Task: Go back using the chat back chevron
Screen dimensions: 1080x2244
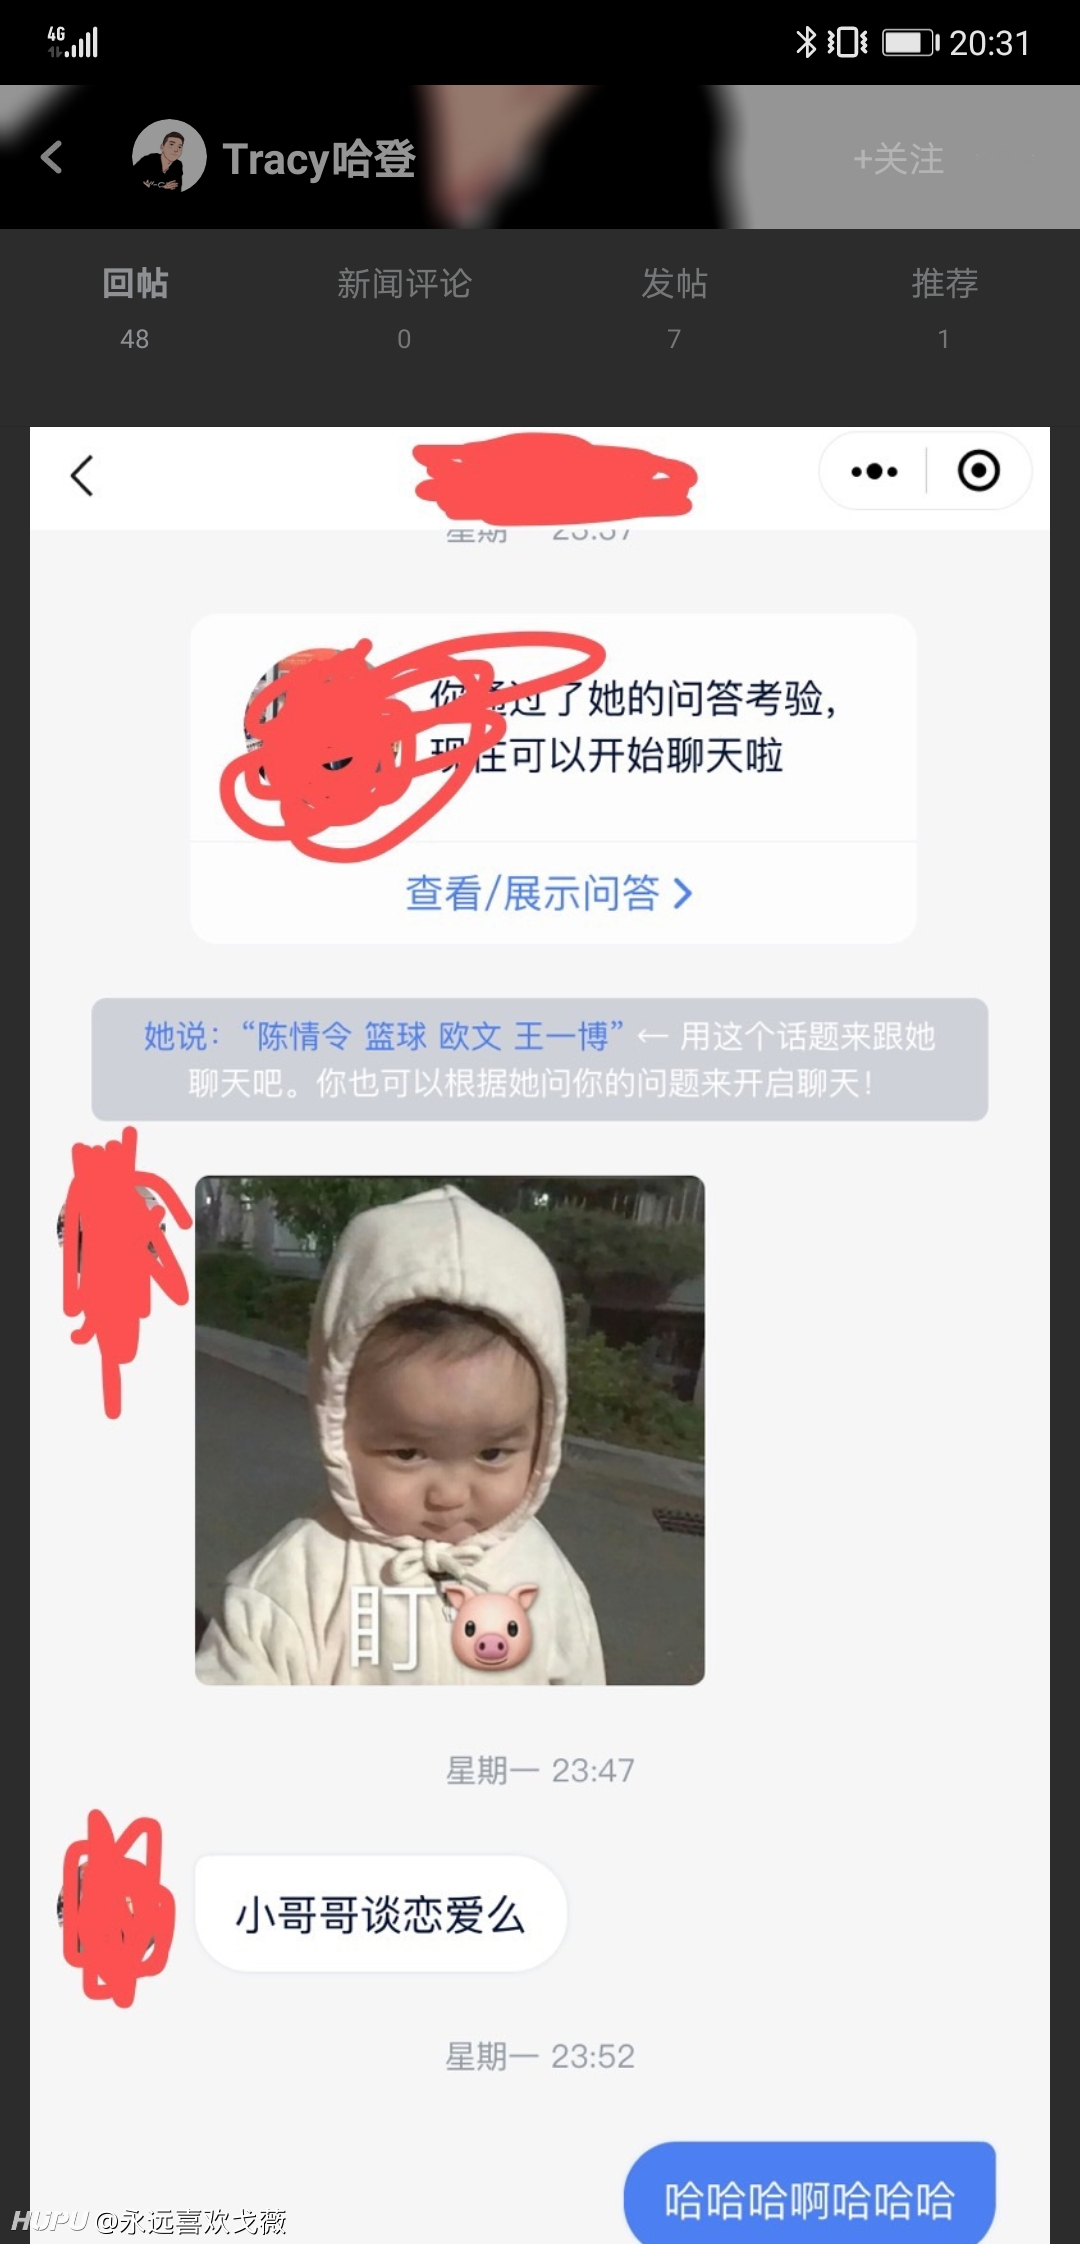Action: (83, 475)
